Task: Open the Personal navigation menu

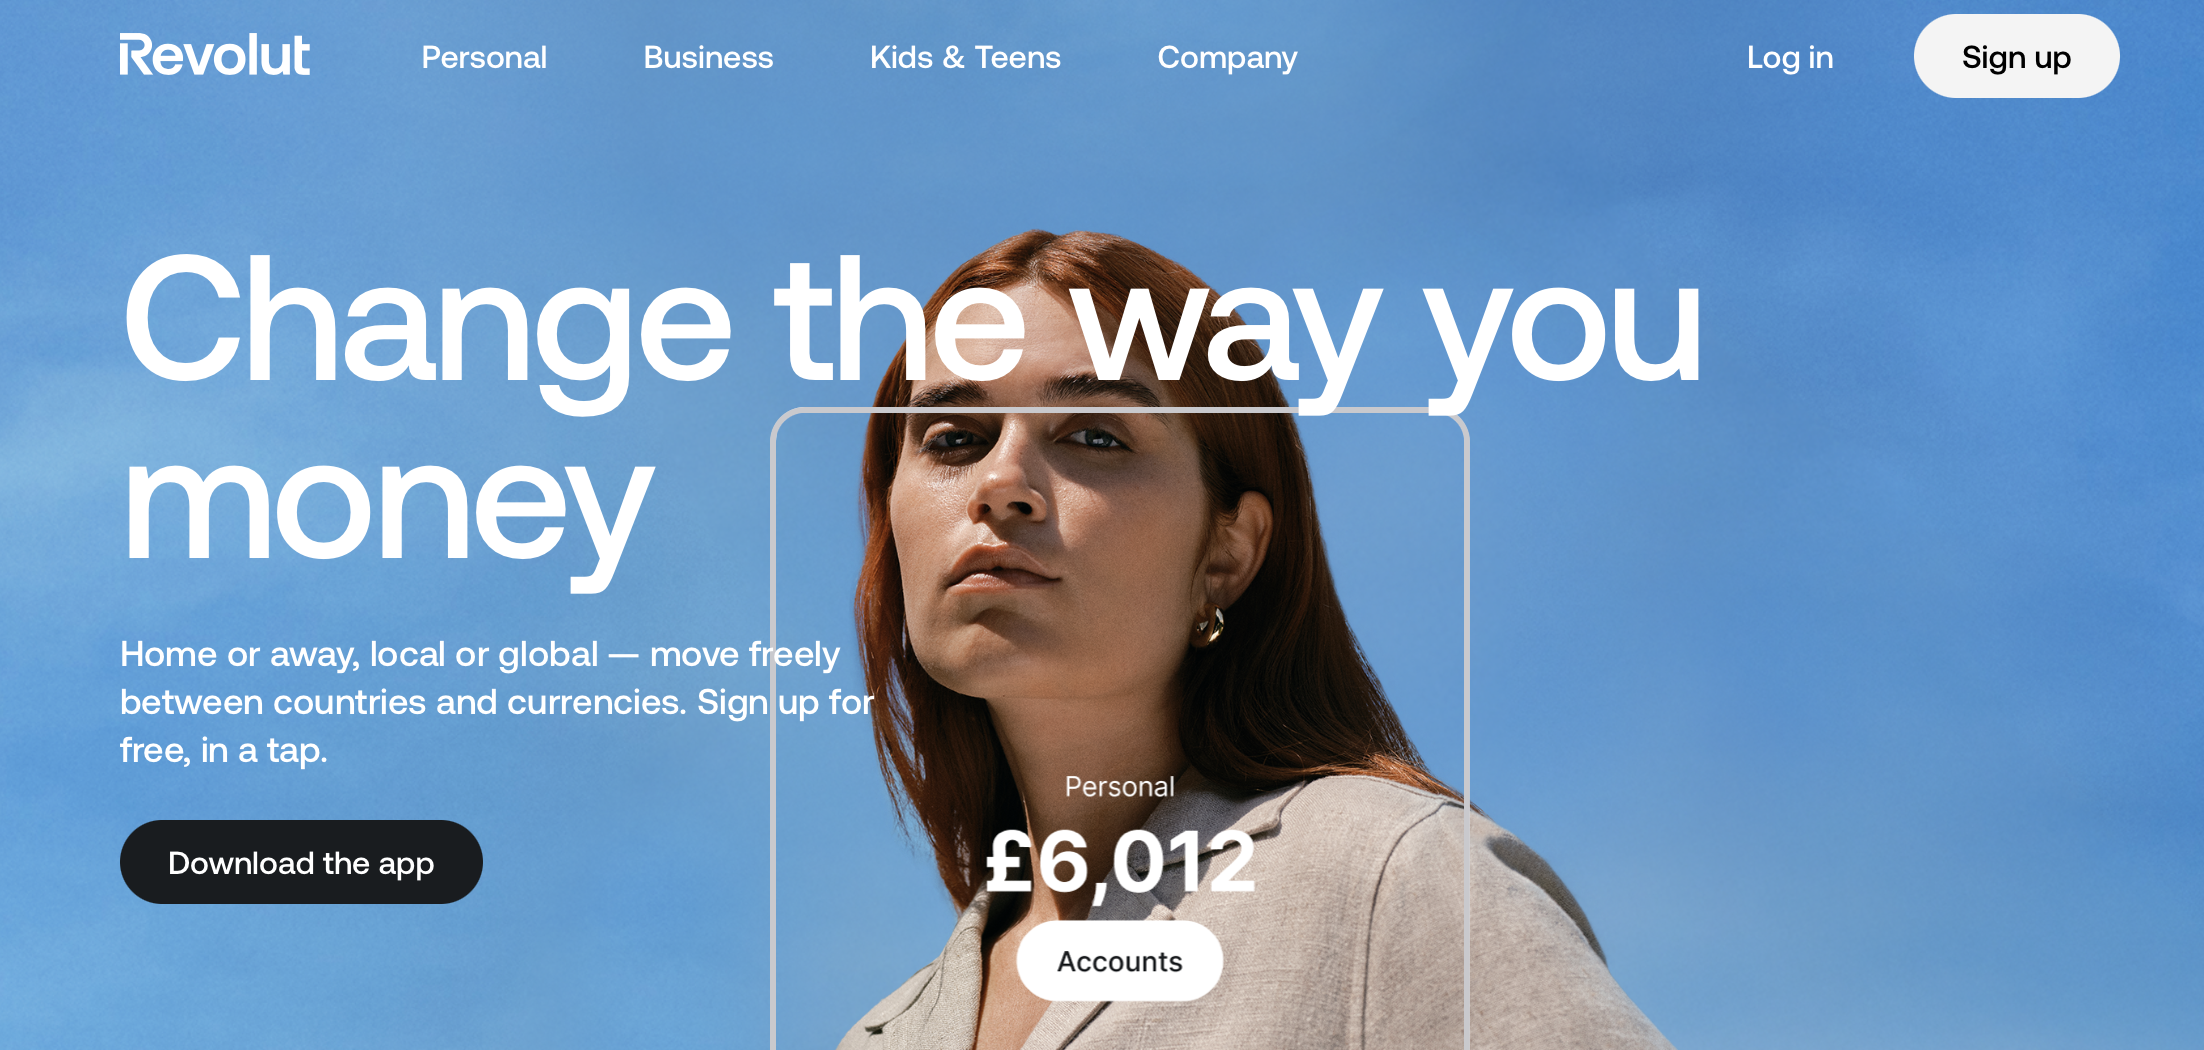Action: [484, 58]
